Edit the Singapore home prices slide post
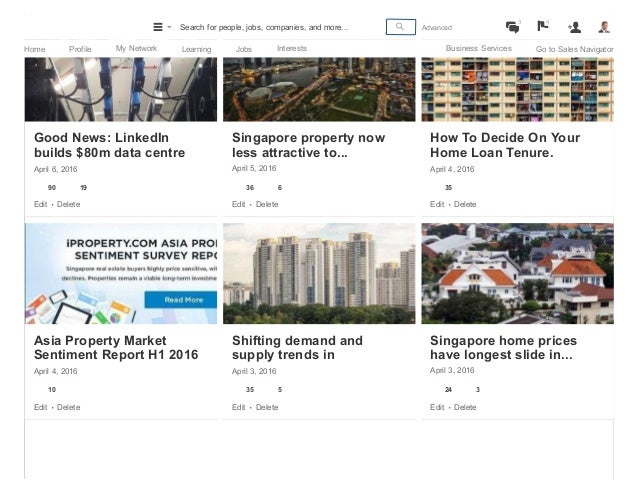The height and width of the screenshot is (493, 638). [437, 407]
